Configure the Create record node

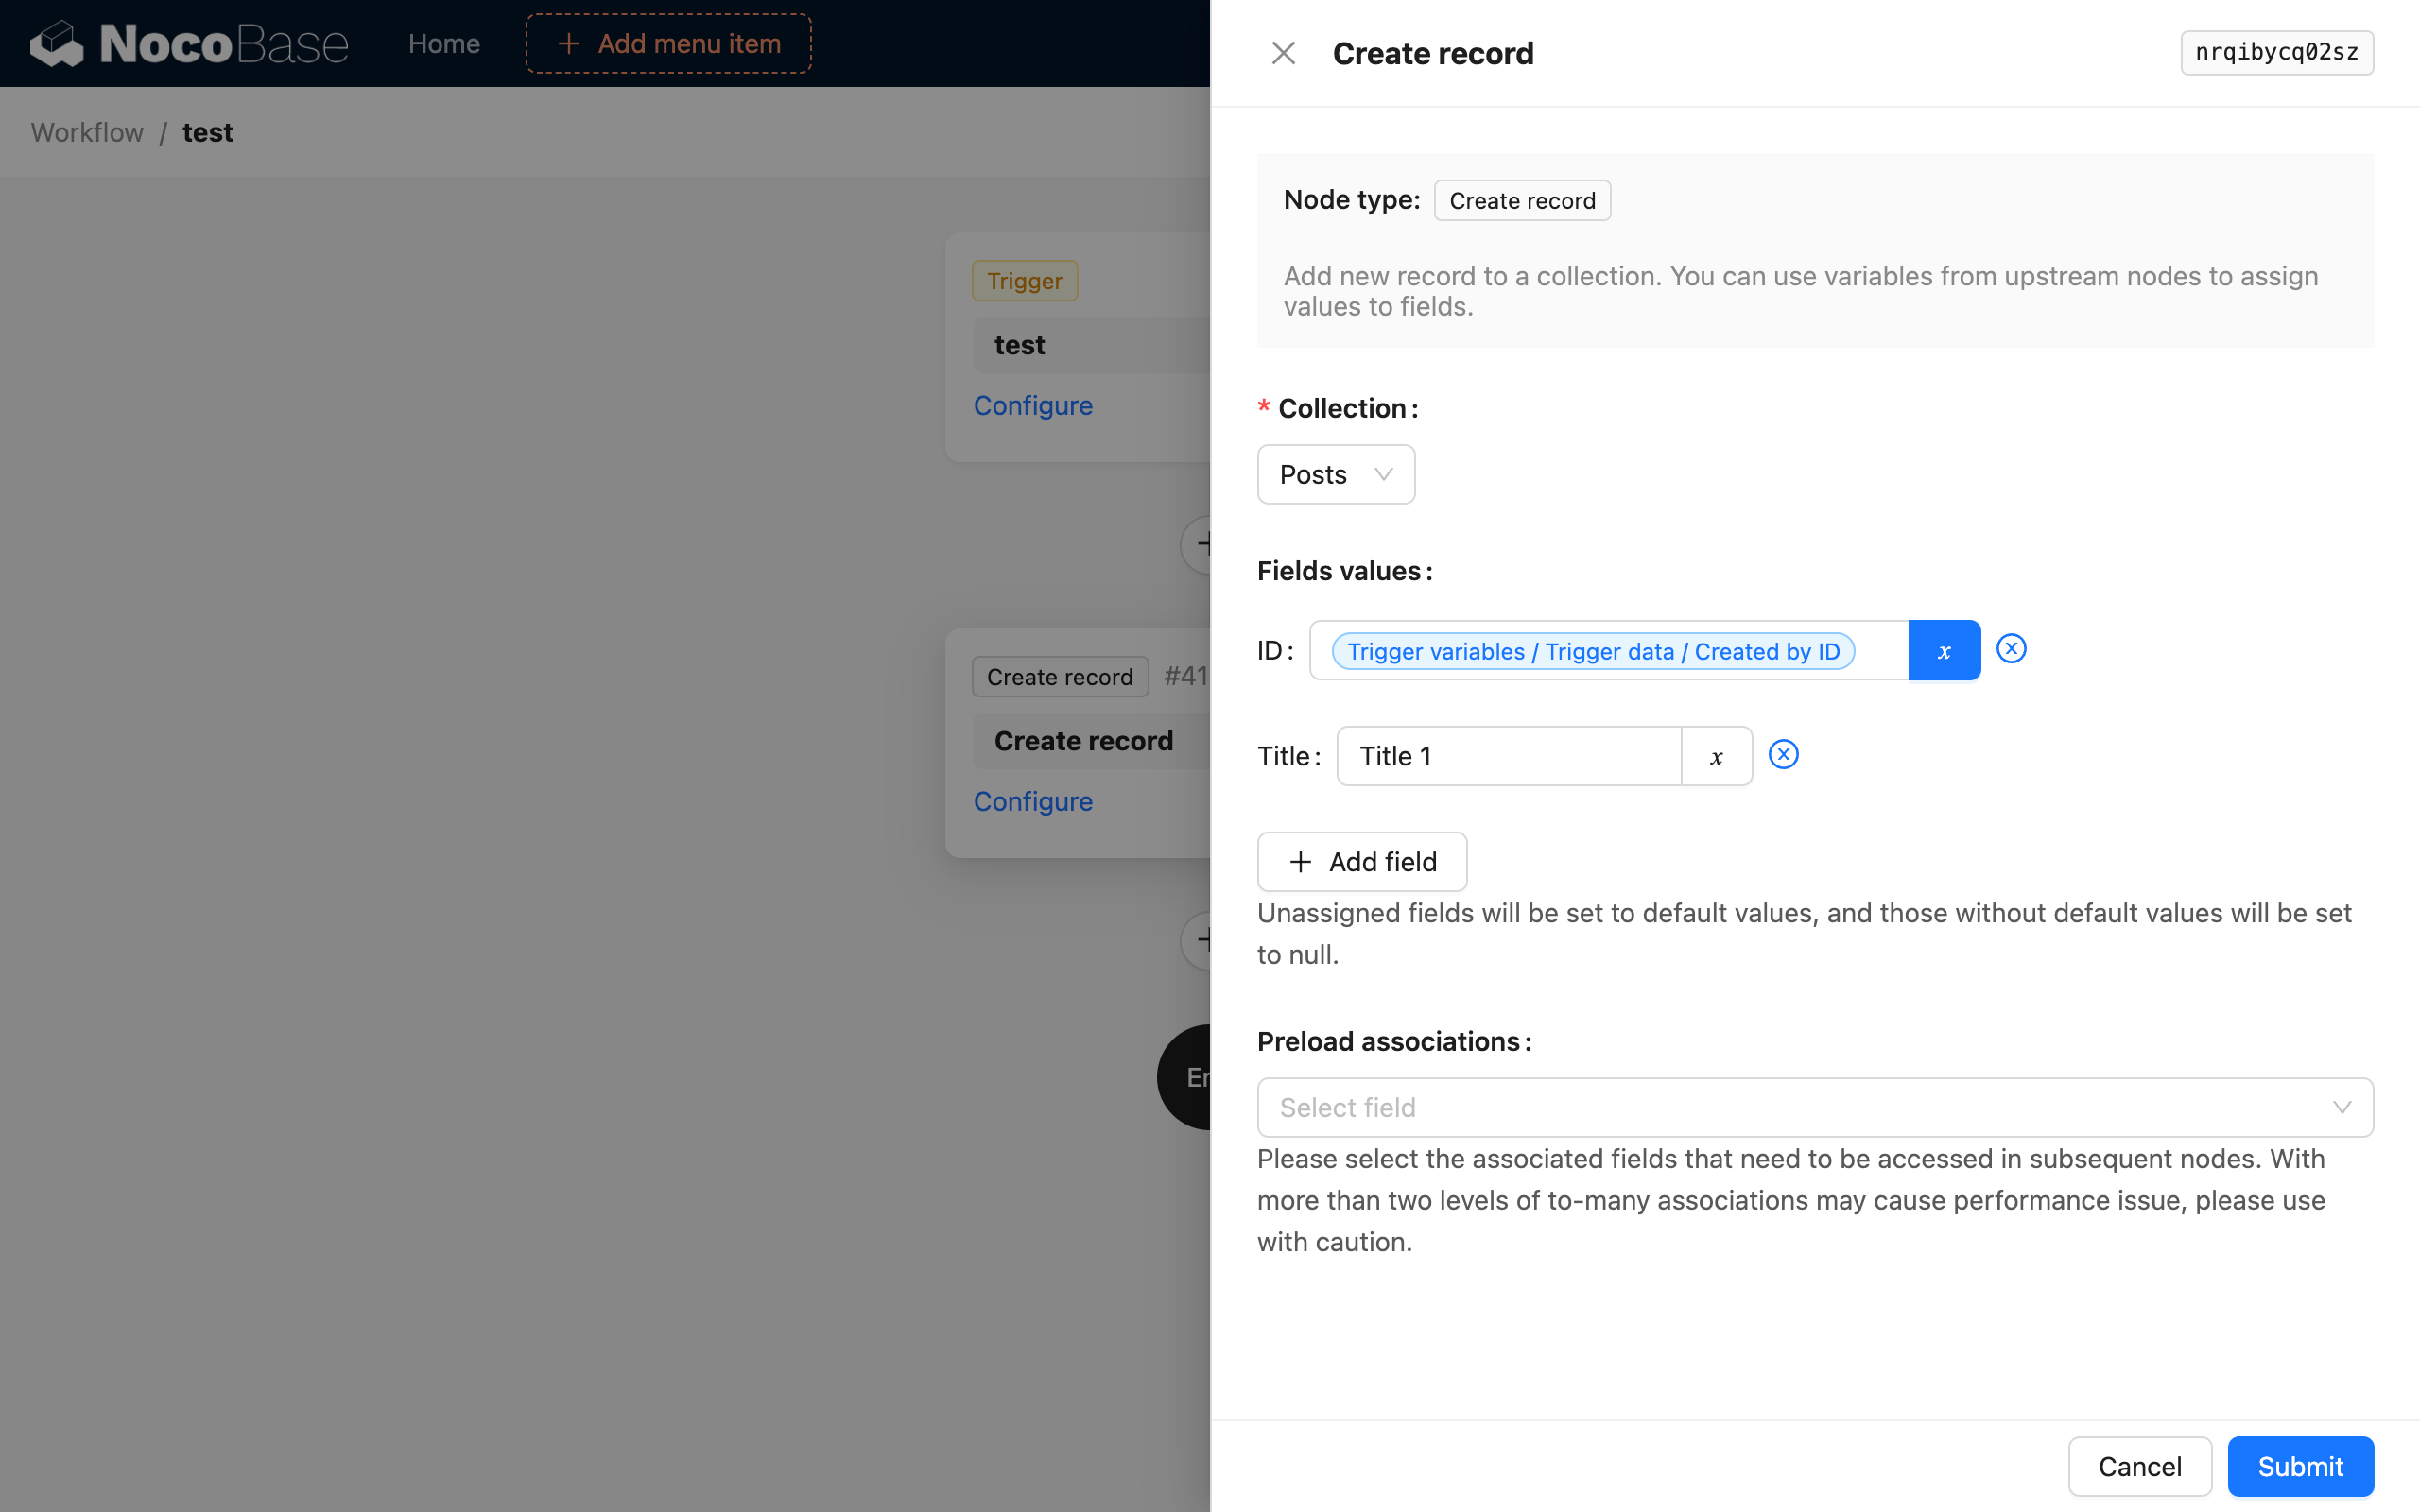click(1033, 801)
